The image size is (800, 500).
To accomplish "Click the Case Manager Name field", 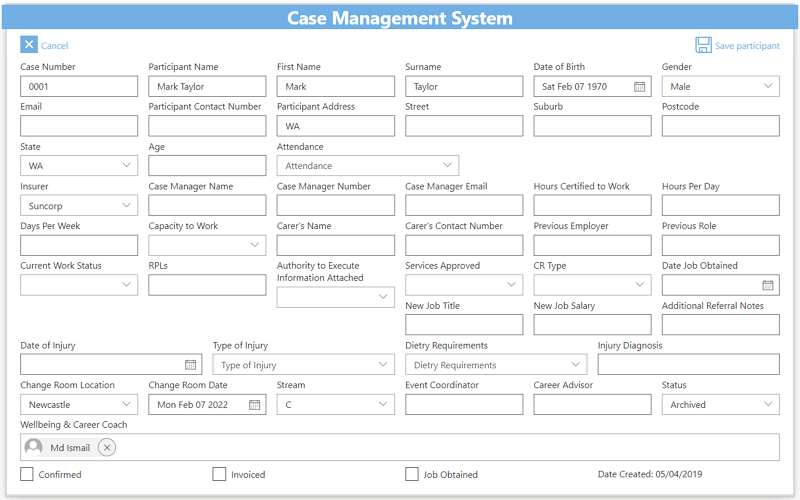I will [207, 206].
